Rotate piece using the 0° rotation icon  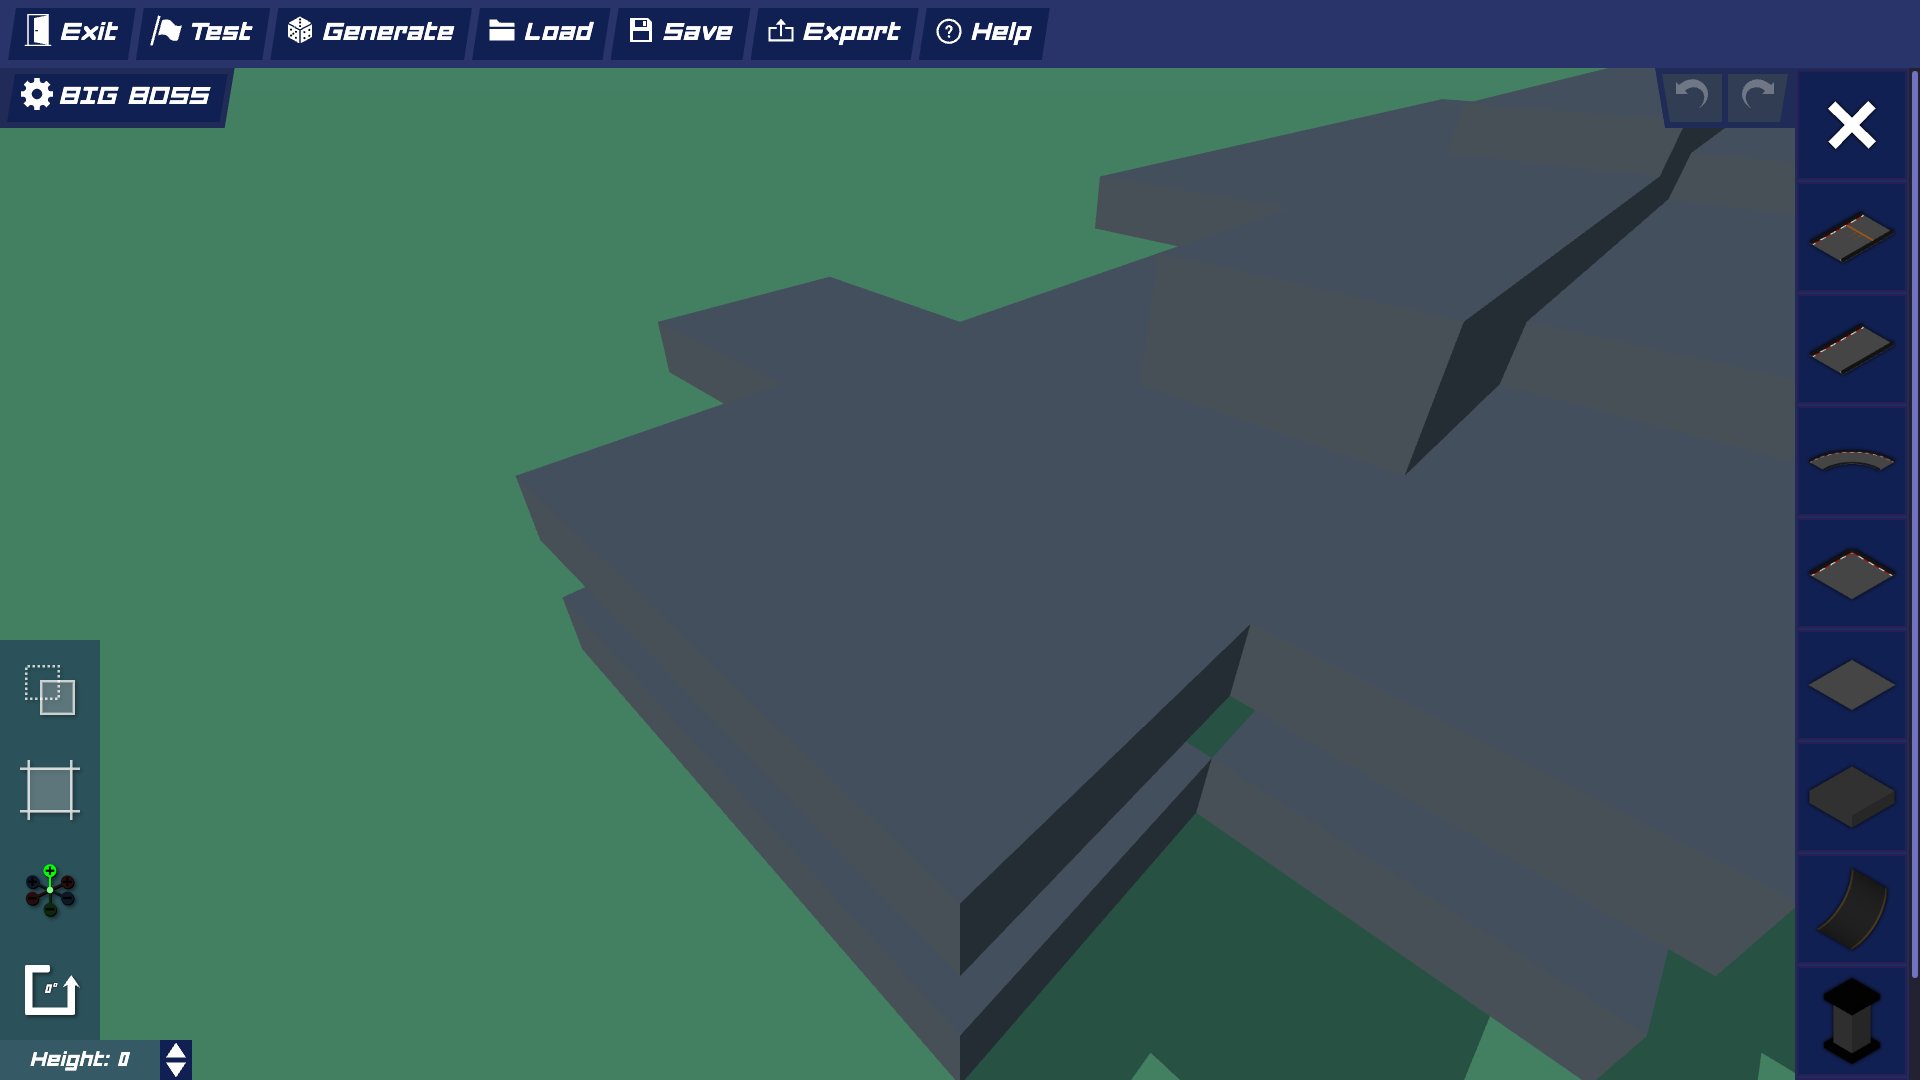(50, 990)
